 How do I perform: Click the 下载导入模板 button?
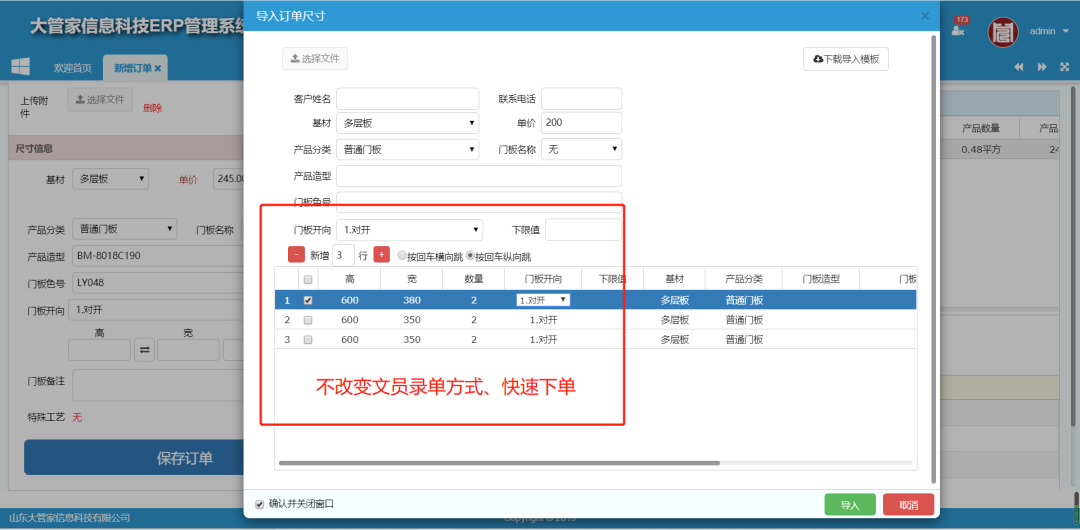tap(846, 59)
